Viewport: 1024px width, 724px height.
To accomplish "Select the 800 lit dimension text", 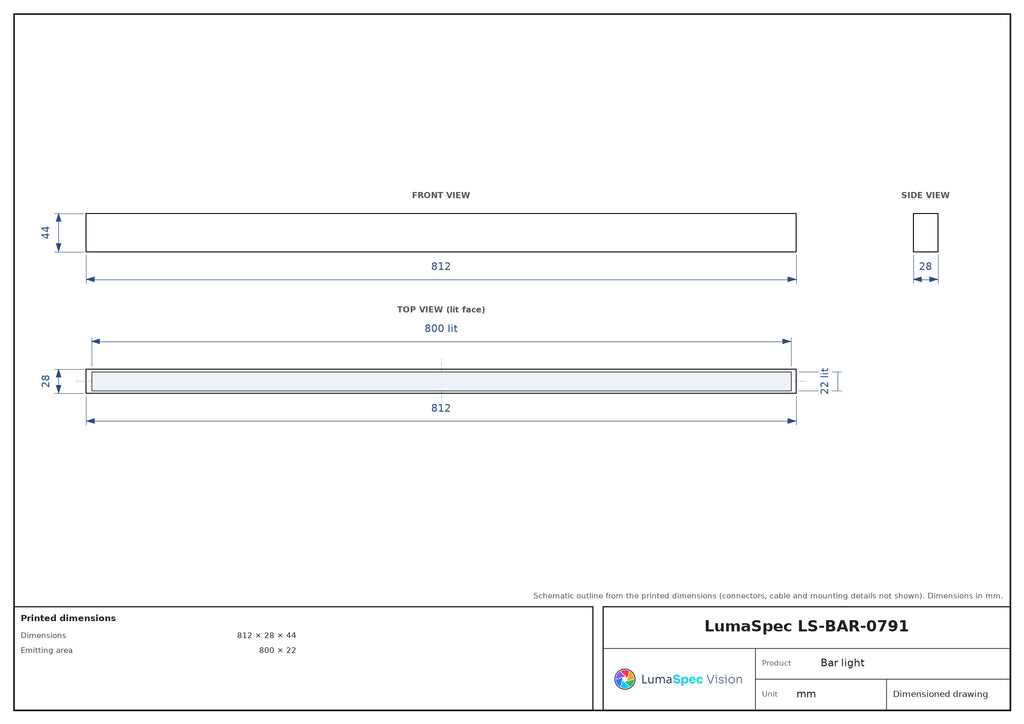I will click(441, 328).
